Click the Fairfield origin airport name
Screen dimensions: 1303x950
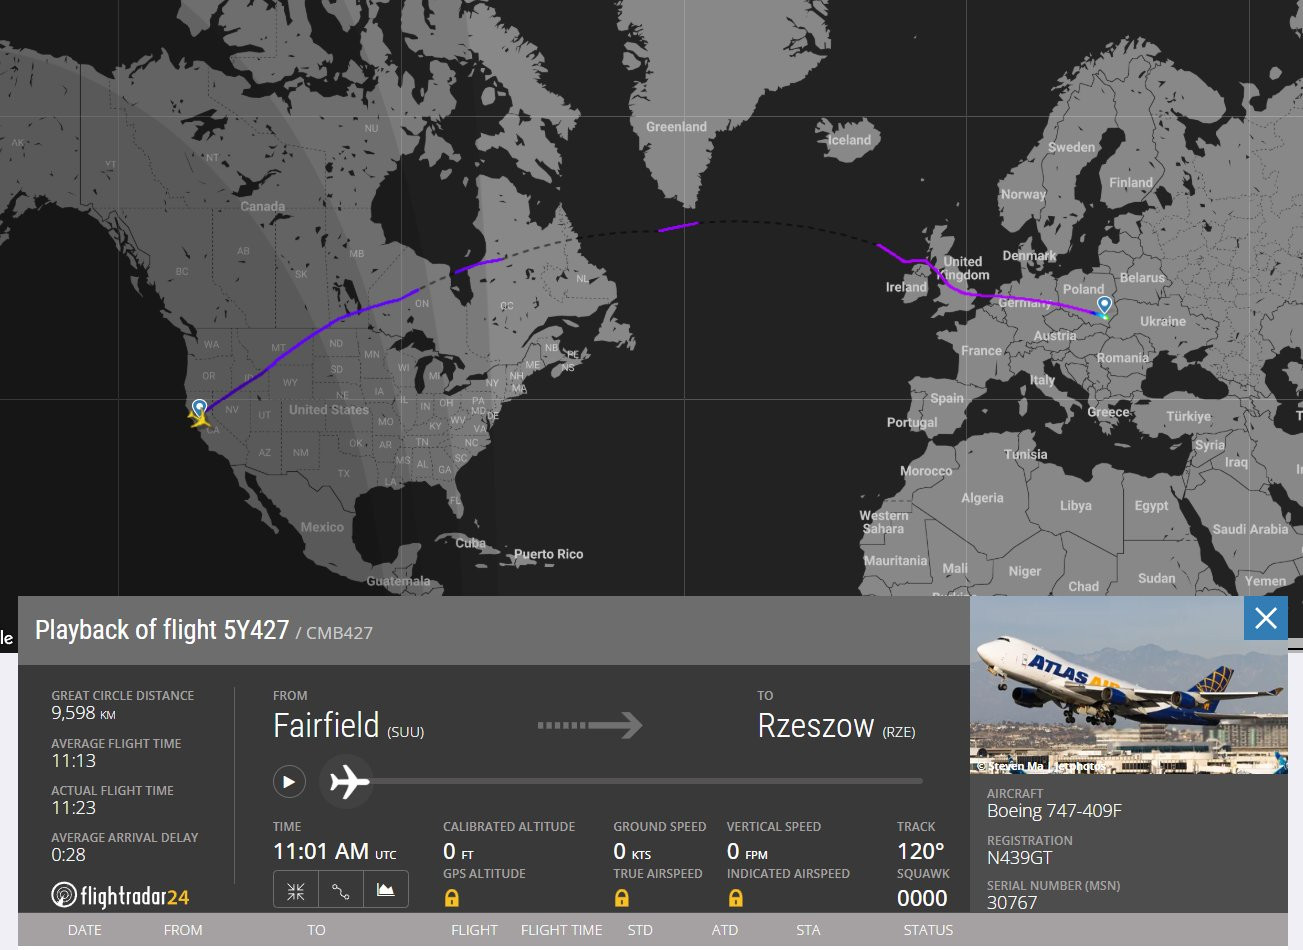(x=326, y=726)
